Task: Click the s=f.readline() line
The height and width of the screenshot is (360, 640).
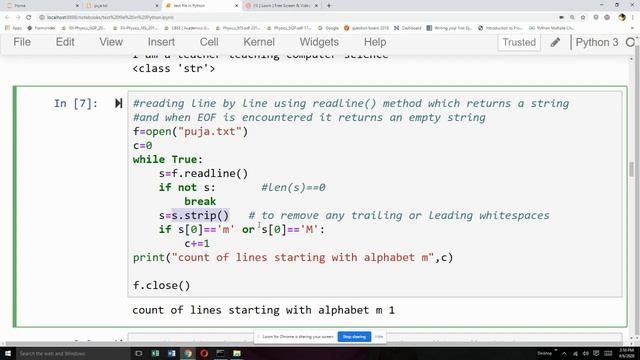Action: point(203,173)
